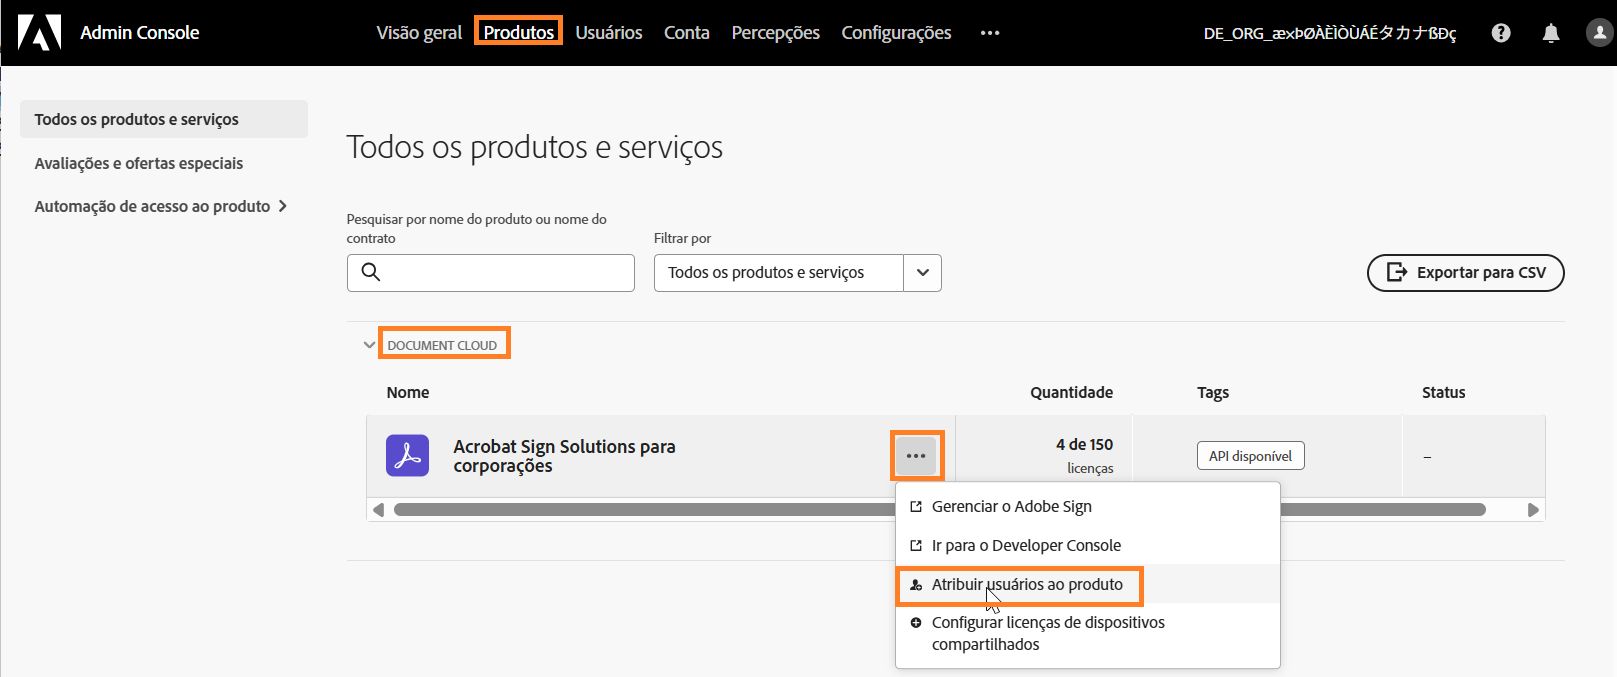Screen dimensions: 1617x677
Task: Open Avaliações e ofertas especiais
Action: point(139,162)
